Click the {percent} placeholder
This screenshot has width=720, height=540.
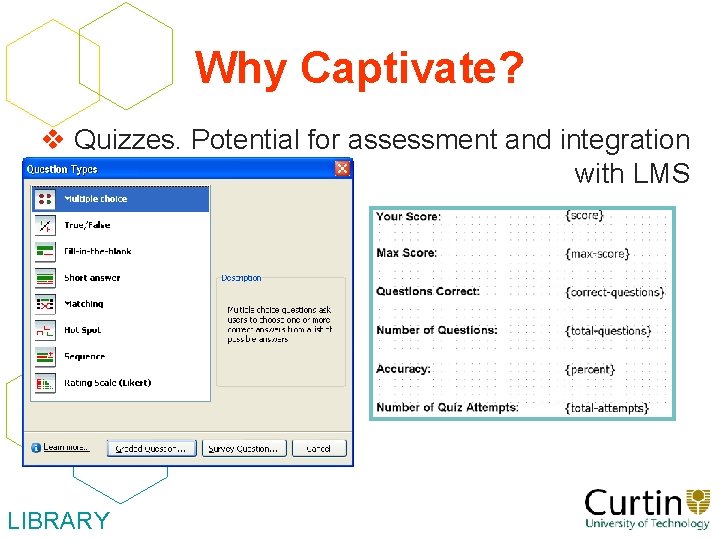tap(590, 369)
